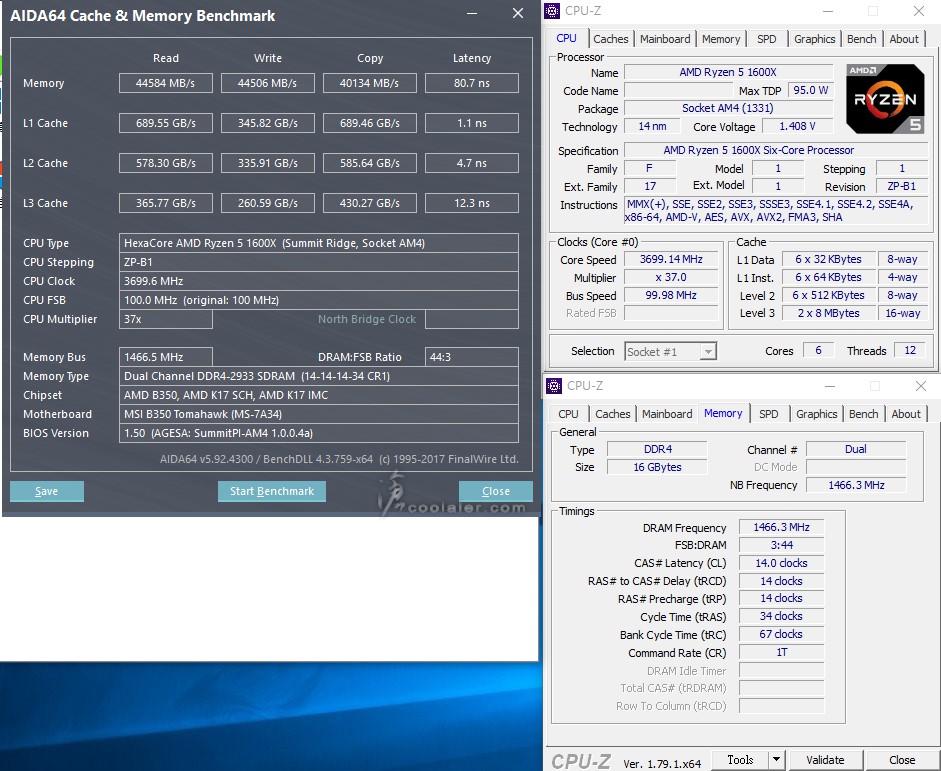Screen dimensions: 941x771
Task: Click the Close button in lower CPU-Z window
Action: [x=902, y=760]
